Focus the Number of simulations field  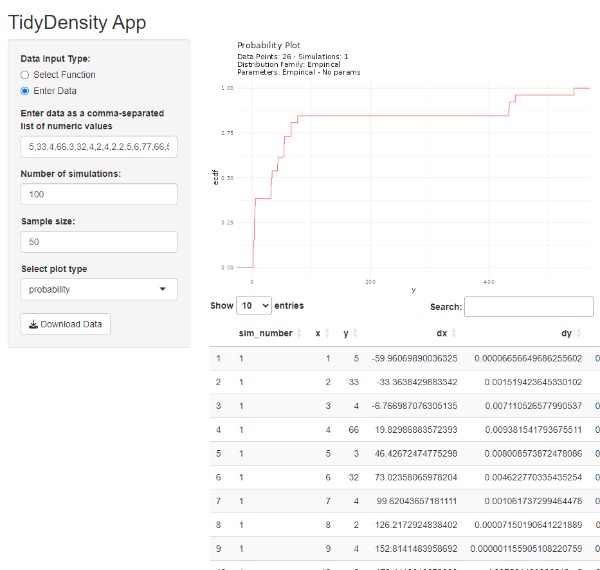[x=98, y=194]
